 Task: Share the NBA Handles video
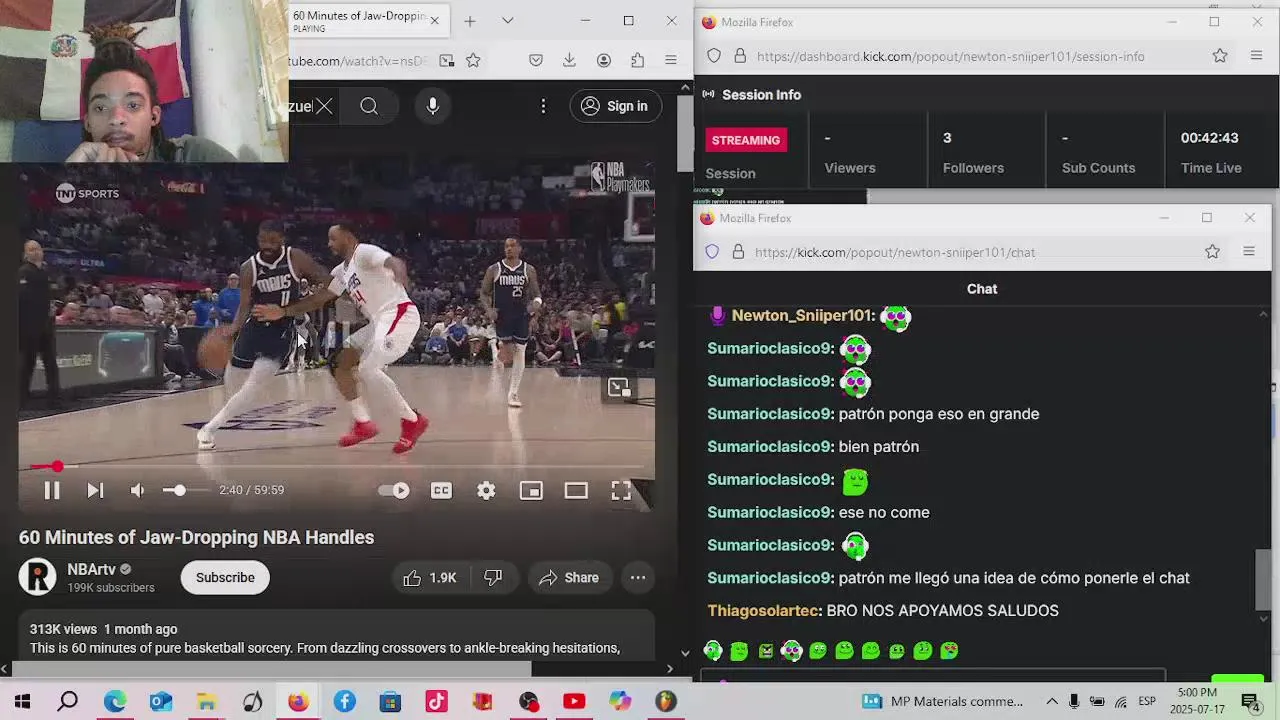(569, 578)
